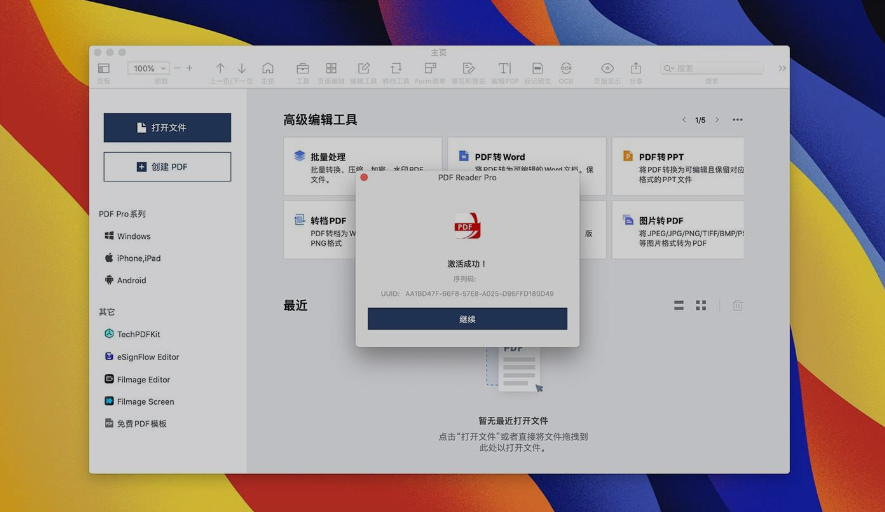Click the OCR toolbar icon
Screen dimensions: 885x512
pyautogui.click(x=566, y=68)
